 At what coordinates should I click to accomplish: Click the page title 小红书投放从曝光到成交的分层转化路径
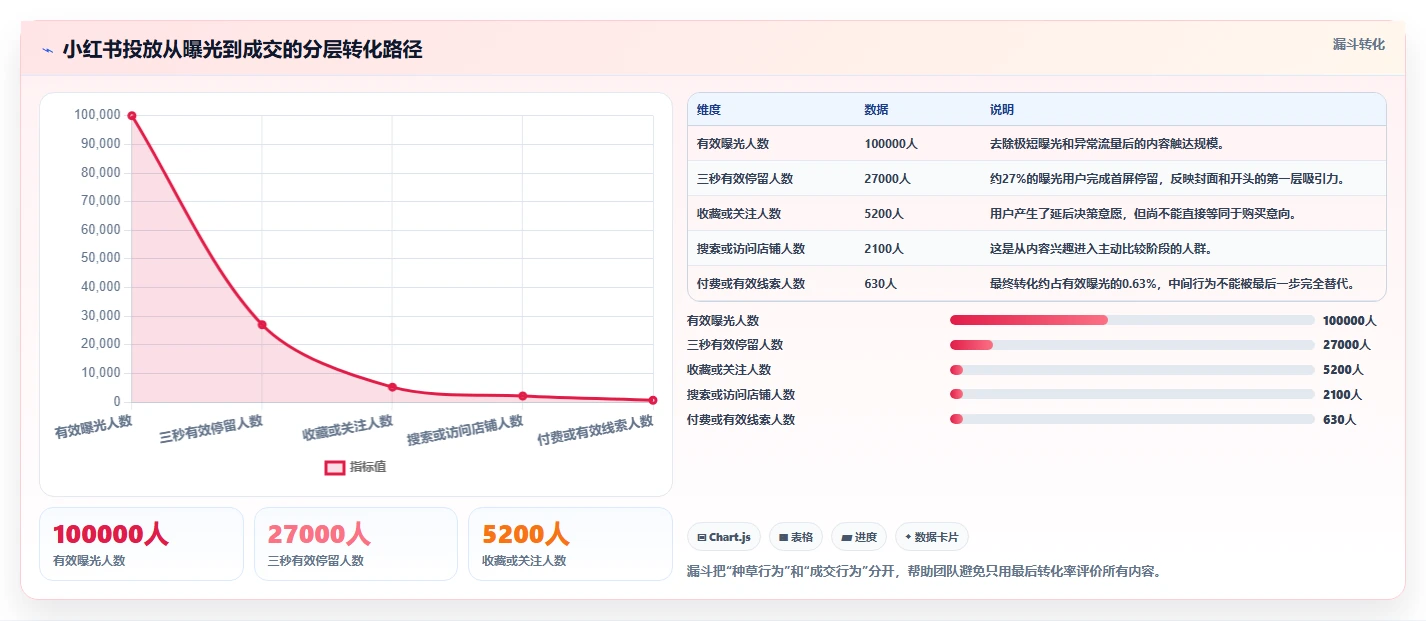click(x=242, y=50)
